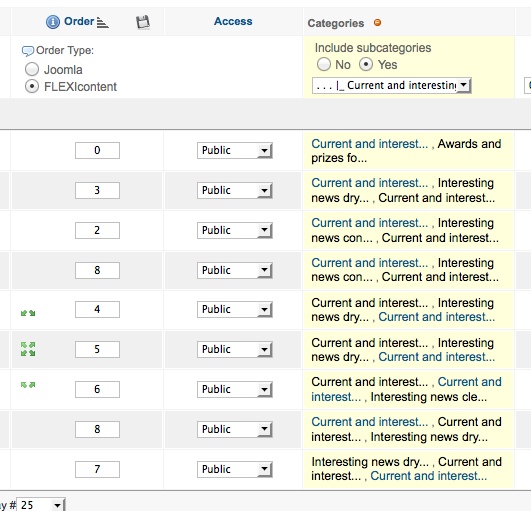This screenshot has width=531, height=511.
Task: Click the reorder arrows in the order 6 row
Action: (x=28, y=385)
